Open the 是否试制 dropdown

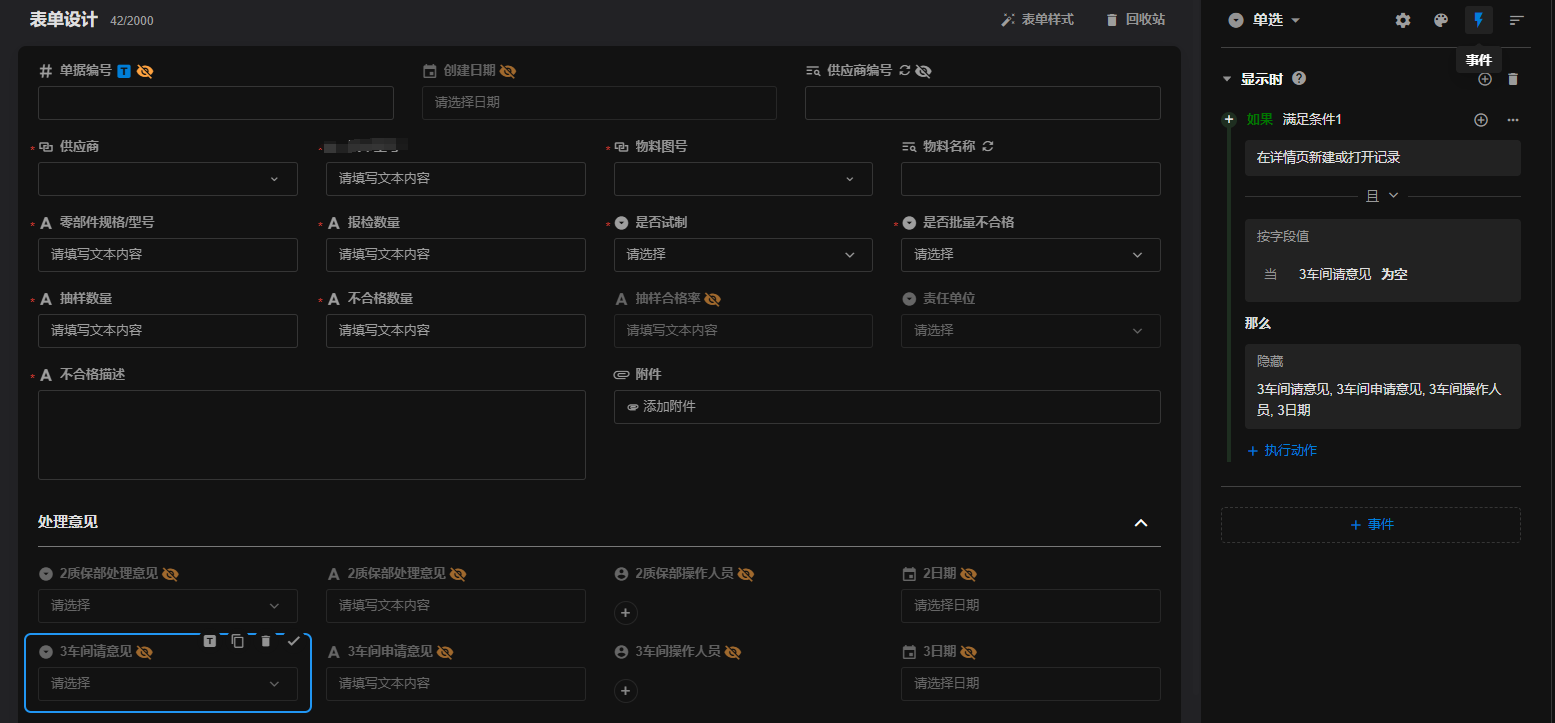(742, 255)
